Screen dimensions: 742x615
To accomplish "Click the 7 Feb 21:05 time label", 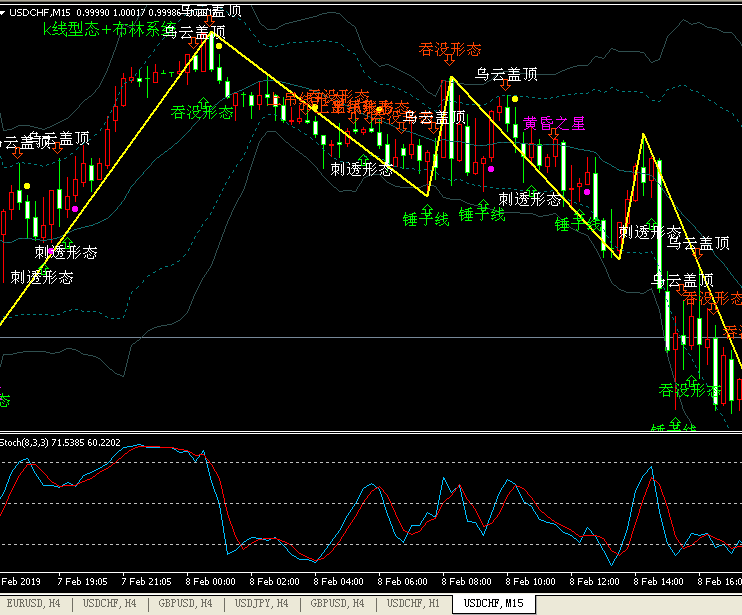I will point(146,581).
